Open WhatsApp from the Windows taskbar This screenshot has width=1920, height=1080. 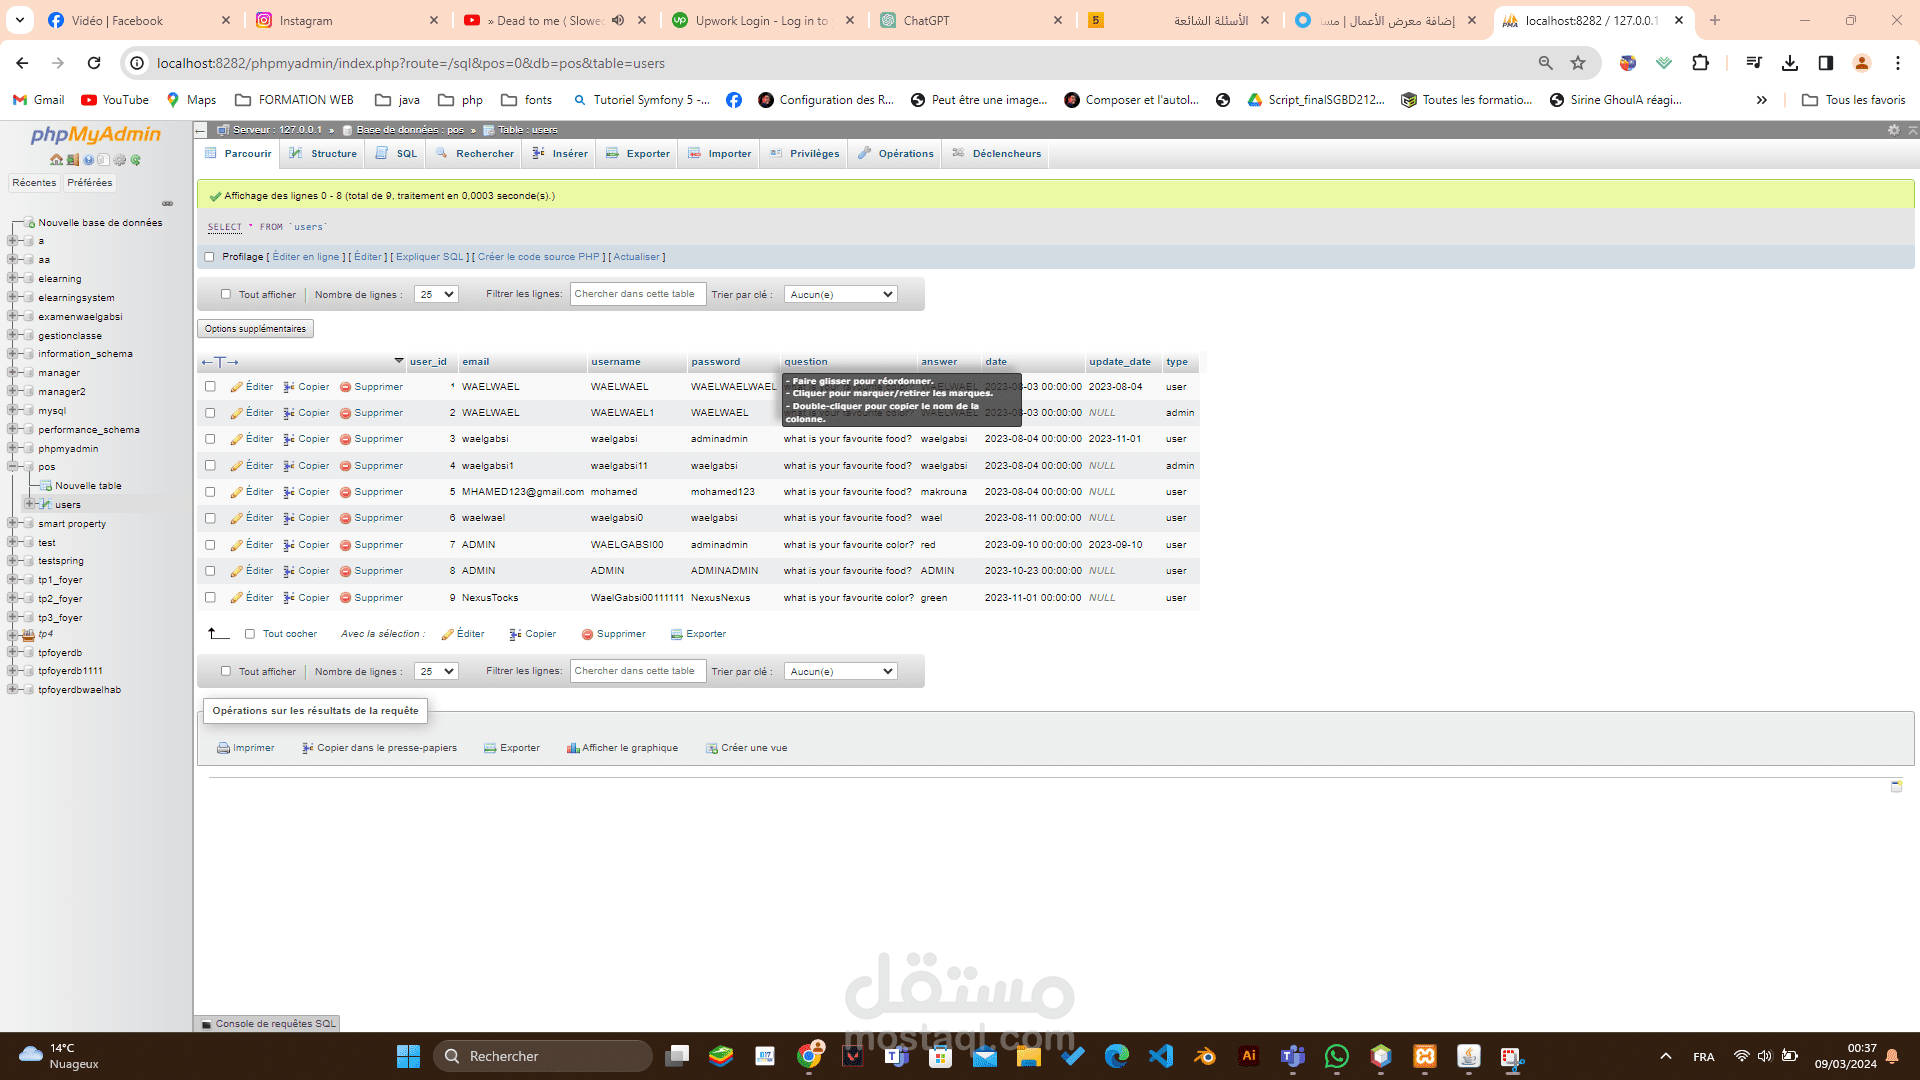(x=1336, y=1056)
